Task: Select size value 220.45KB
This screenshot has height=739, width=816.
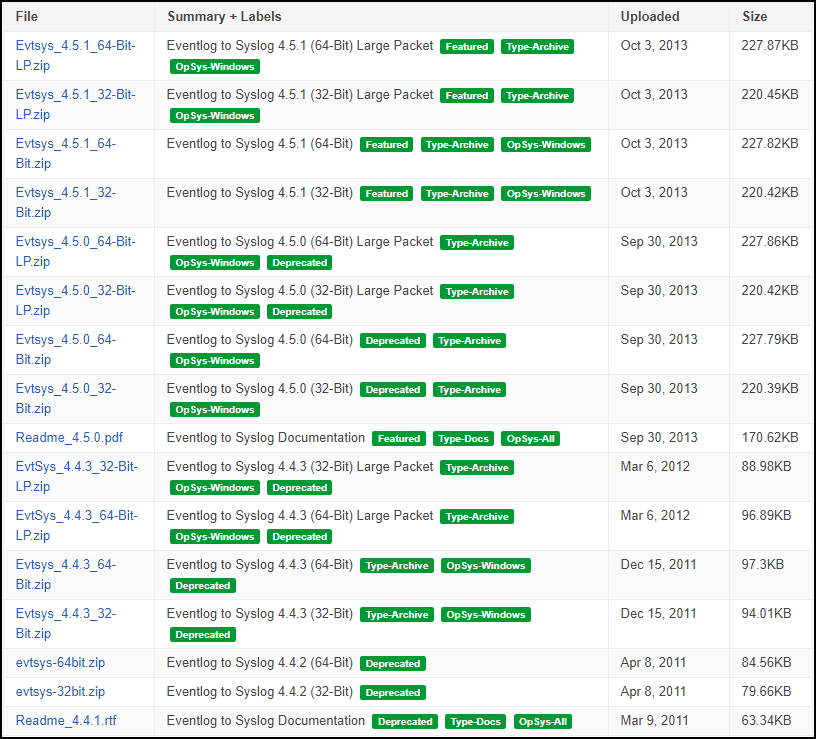Action: coord(770,95)
